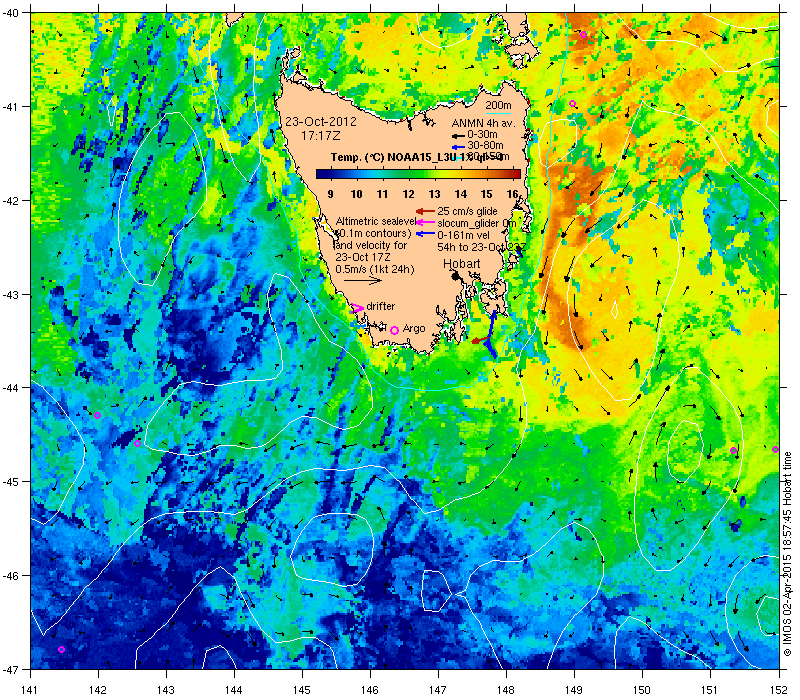Click the ANMN 4h av. label
Image resolution: width=800 pixels, height=700 pixels.
pos(484,123)
